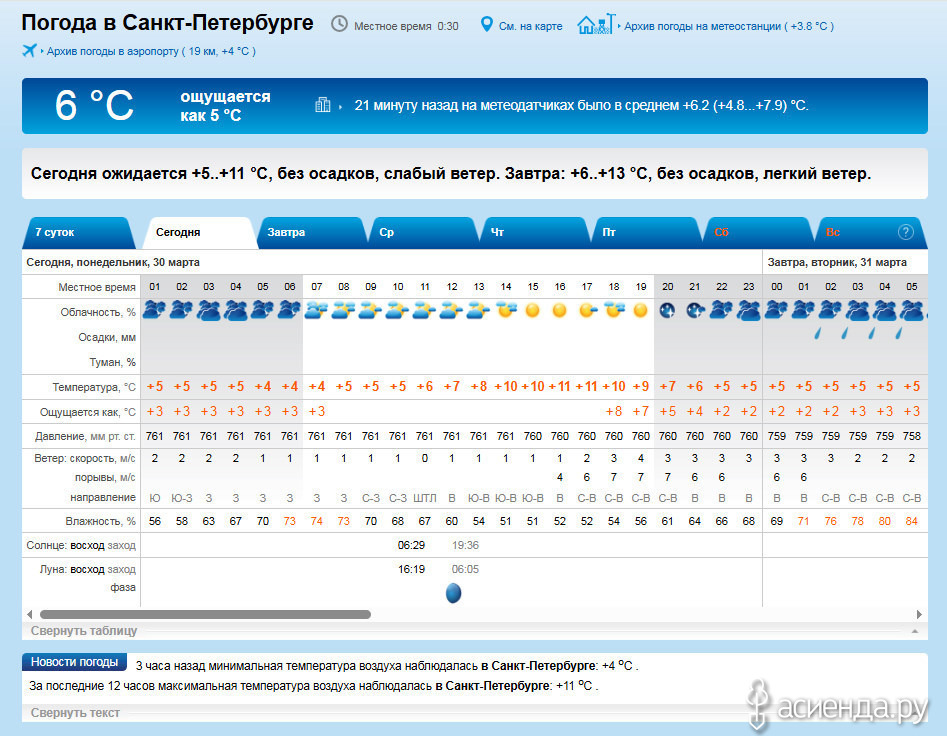The image size is (947, 736).
Task: Open the question mark help icon
Action: pyautogui.click(x=906, y=232)
